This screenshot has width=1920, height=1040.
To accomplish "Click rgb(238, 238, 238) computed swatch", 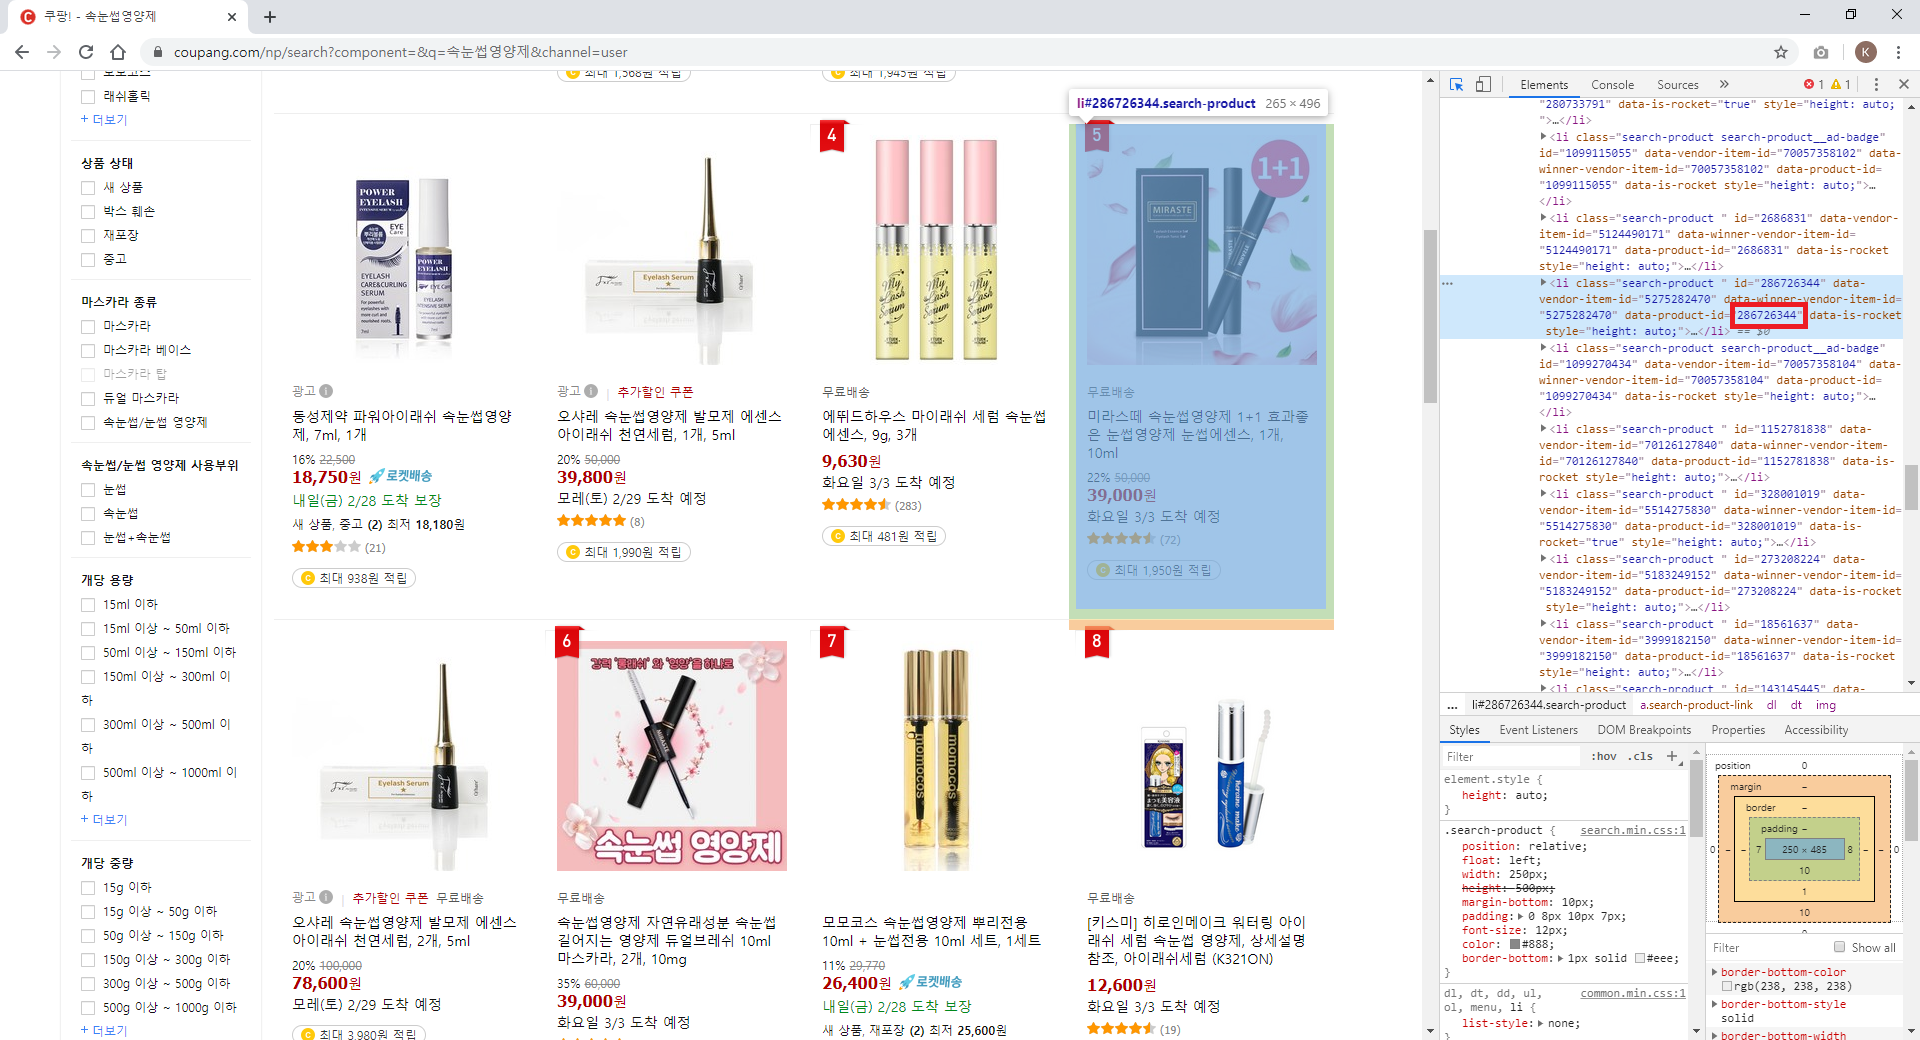I will click(x=1727, y=986).
